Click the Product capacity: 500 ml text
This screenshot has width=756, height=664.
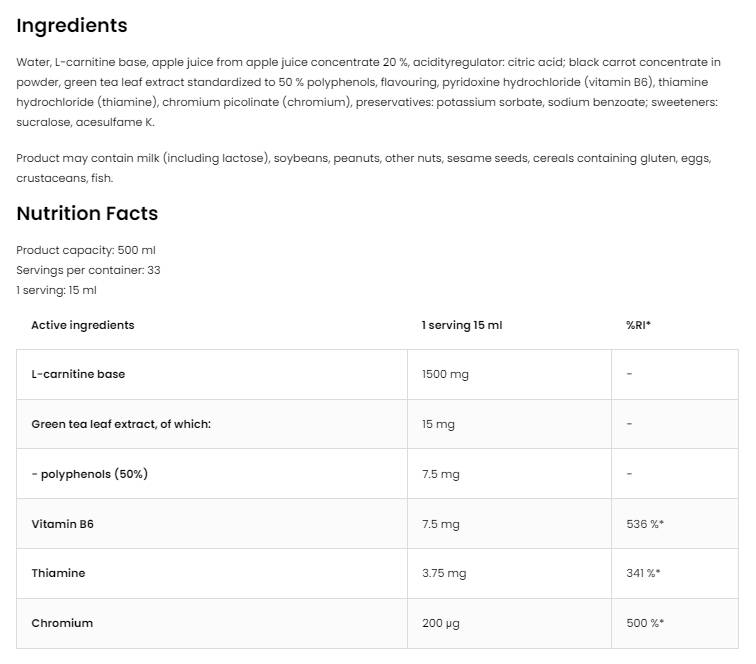[x=86, y=250]
